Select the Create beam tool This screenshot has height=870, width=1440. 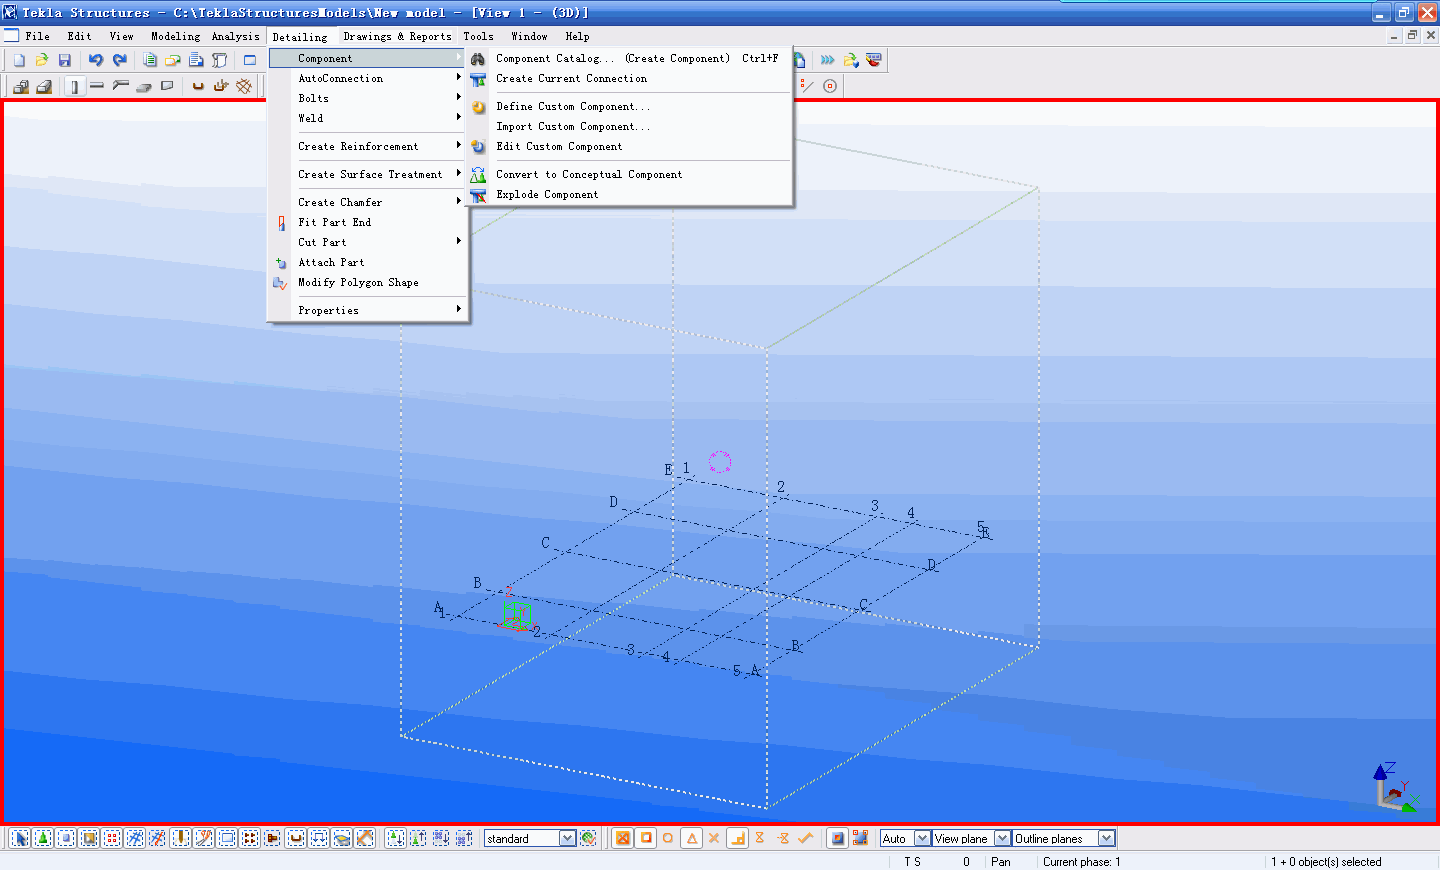pyautogui.click(x=97, y=85)
